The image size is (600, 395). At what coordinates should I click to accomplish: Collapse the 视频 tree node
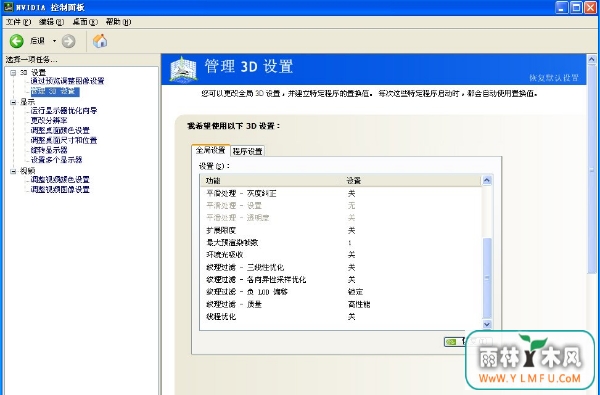pos(13,171)
